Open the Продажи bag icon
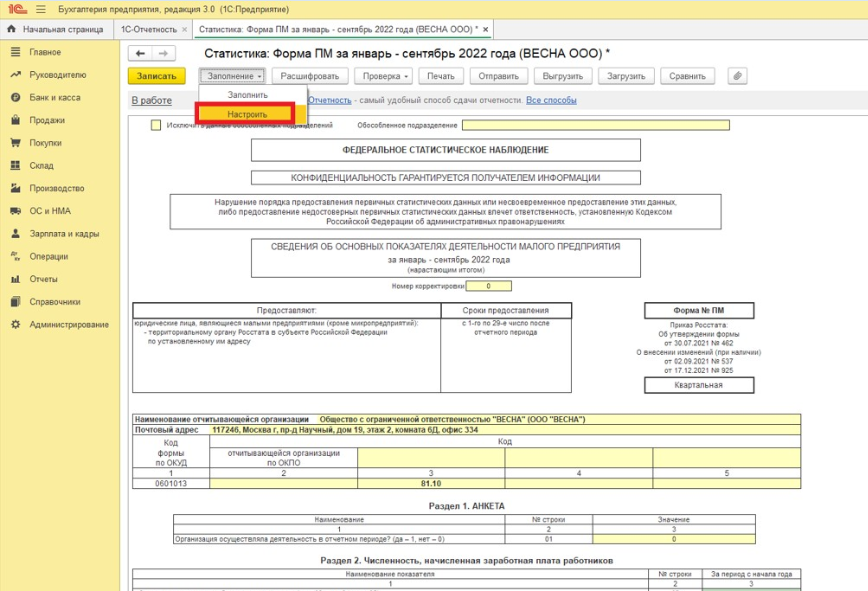The height and width of the screenshot is (591, 868). [x=16, y=120]
